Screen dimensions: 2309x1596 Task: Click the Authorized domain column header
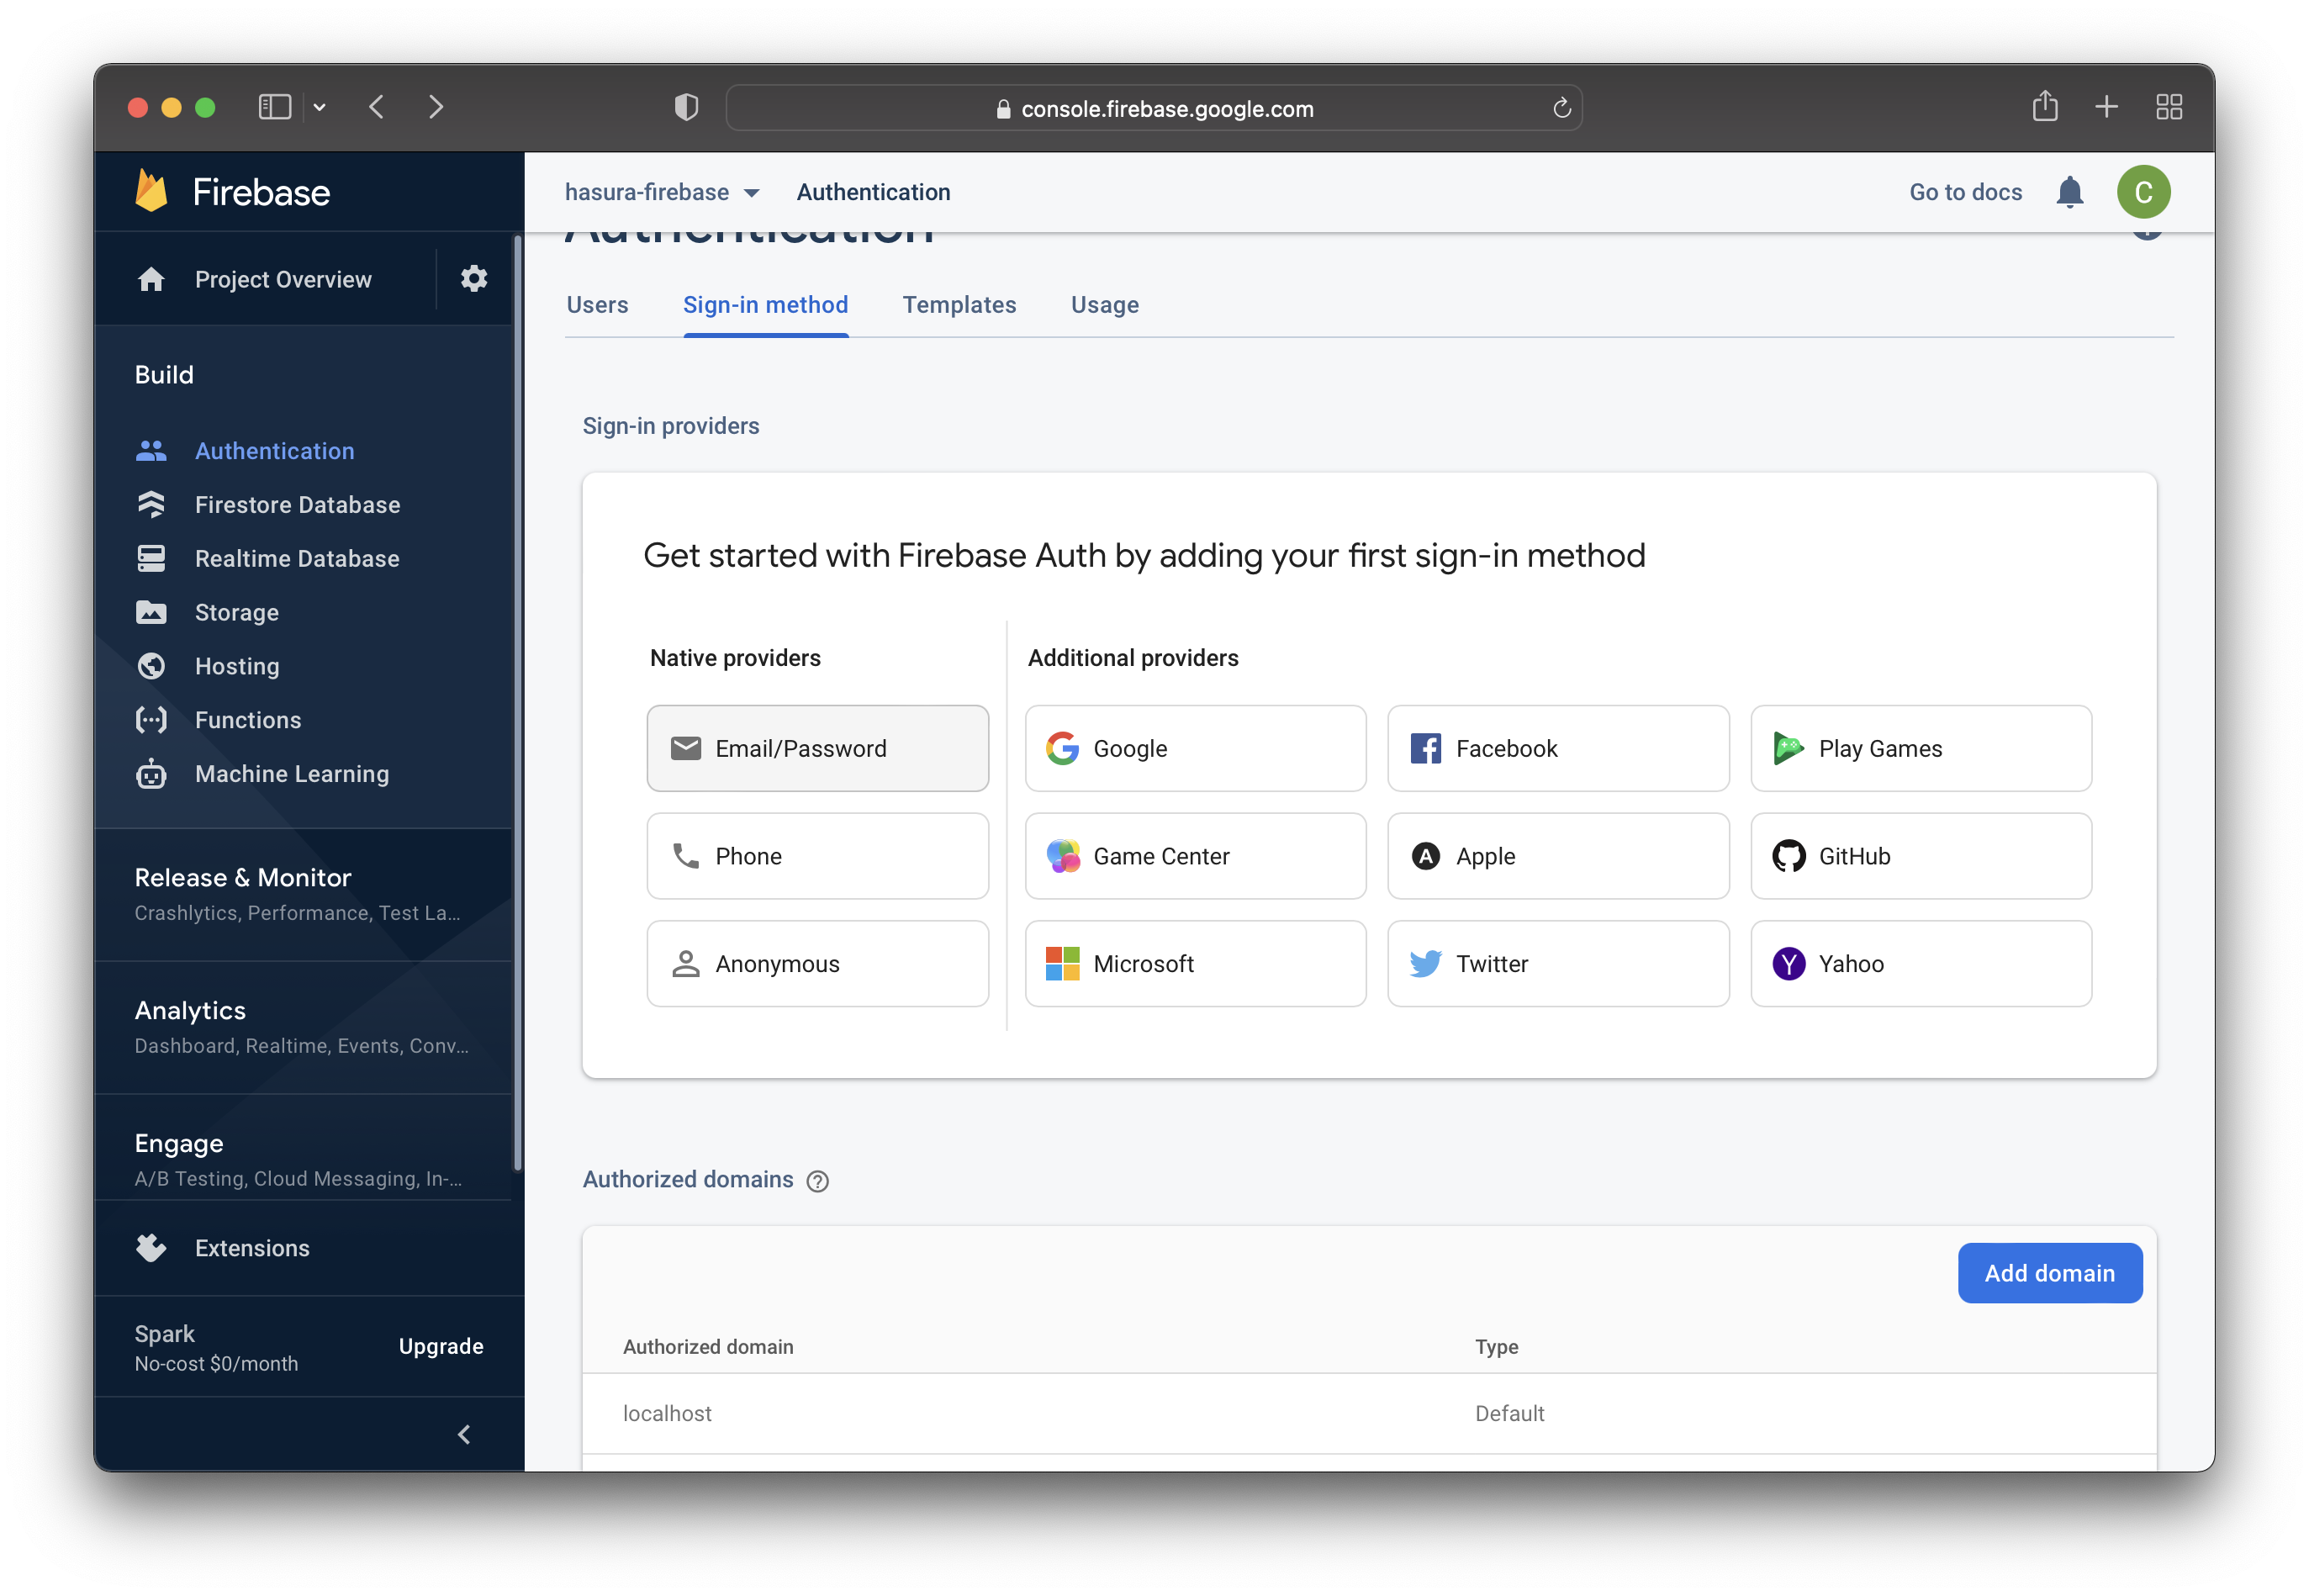click(x=708, y=1347)
